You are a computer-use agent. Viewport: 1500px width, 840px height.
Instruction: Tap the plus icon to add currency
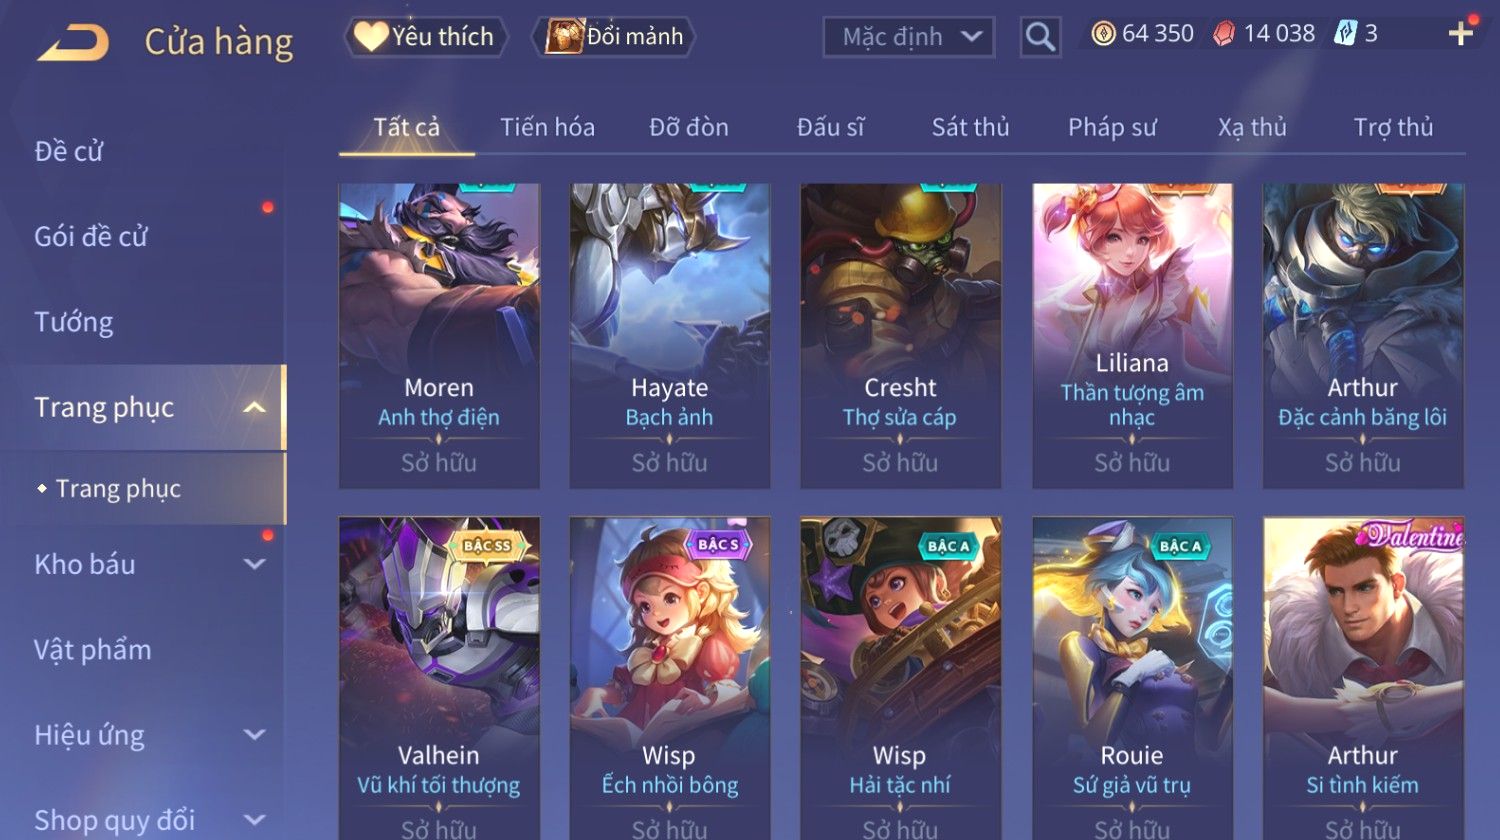click(1461, 34)
